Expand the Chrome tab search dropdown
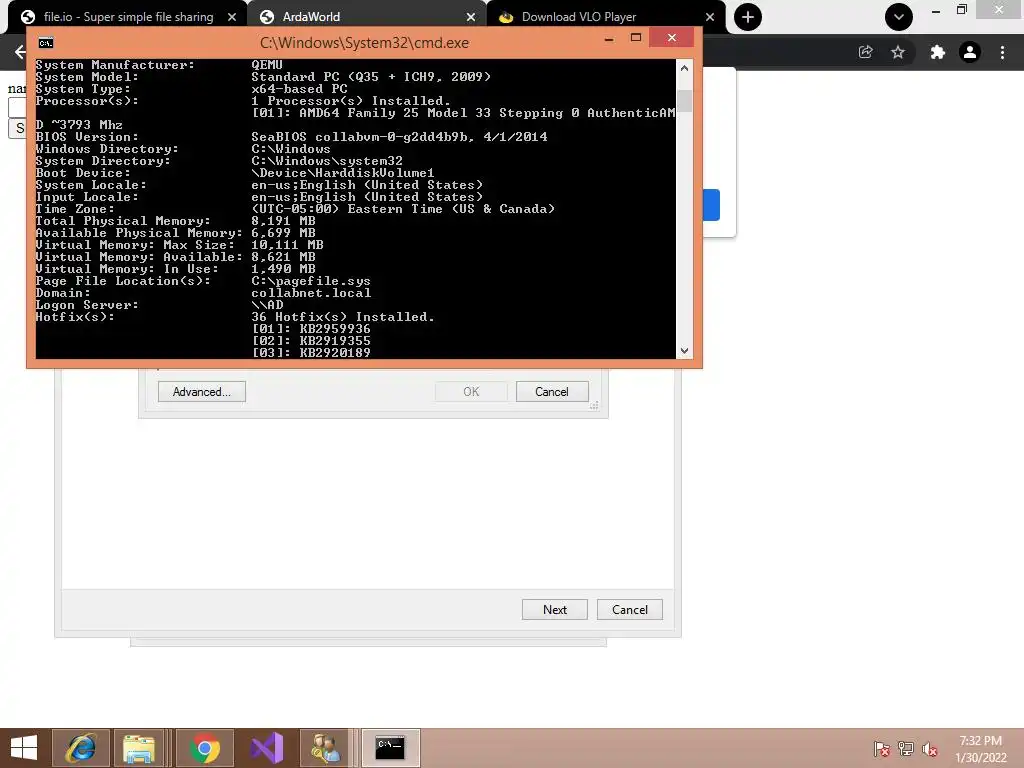The height and width of the screenshot is (768, 1024). pyautogui.click(x=899, y=17)
